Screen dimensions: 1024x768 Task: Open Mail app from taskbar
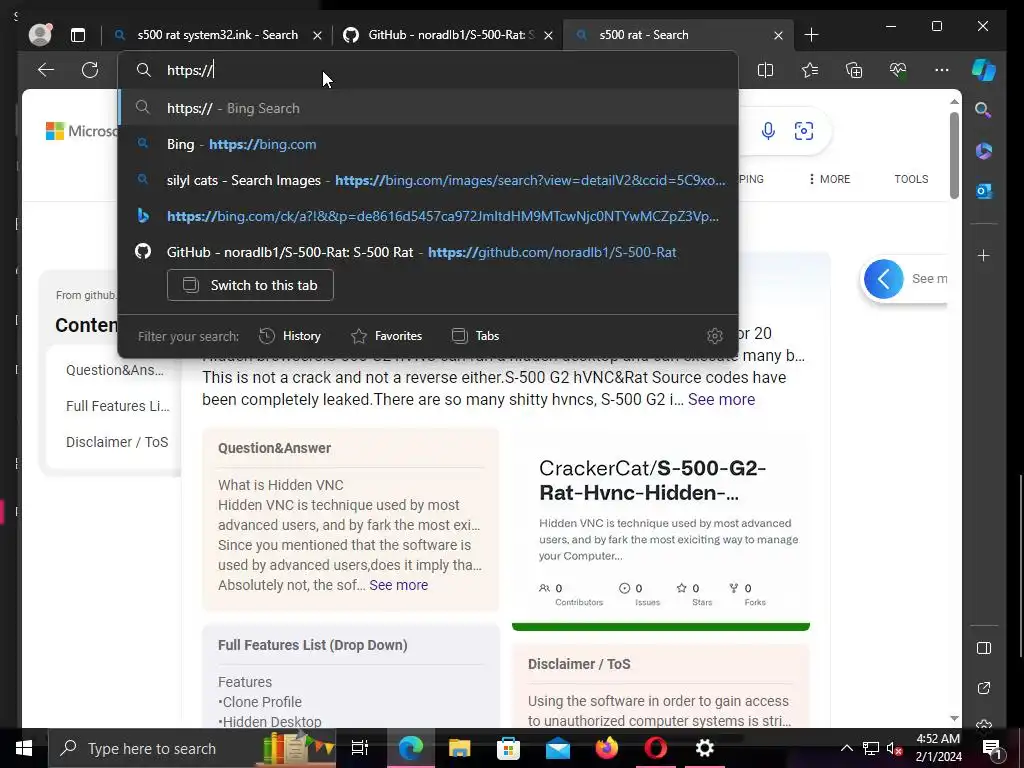(x=558, y=748)
